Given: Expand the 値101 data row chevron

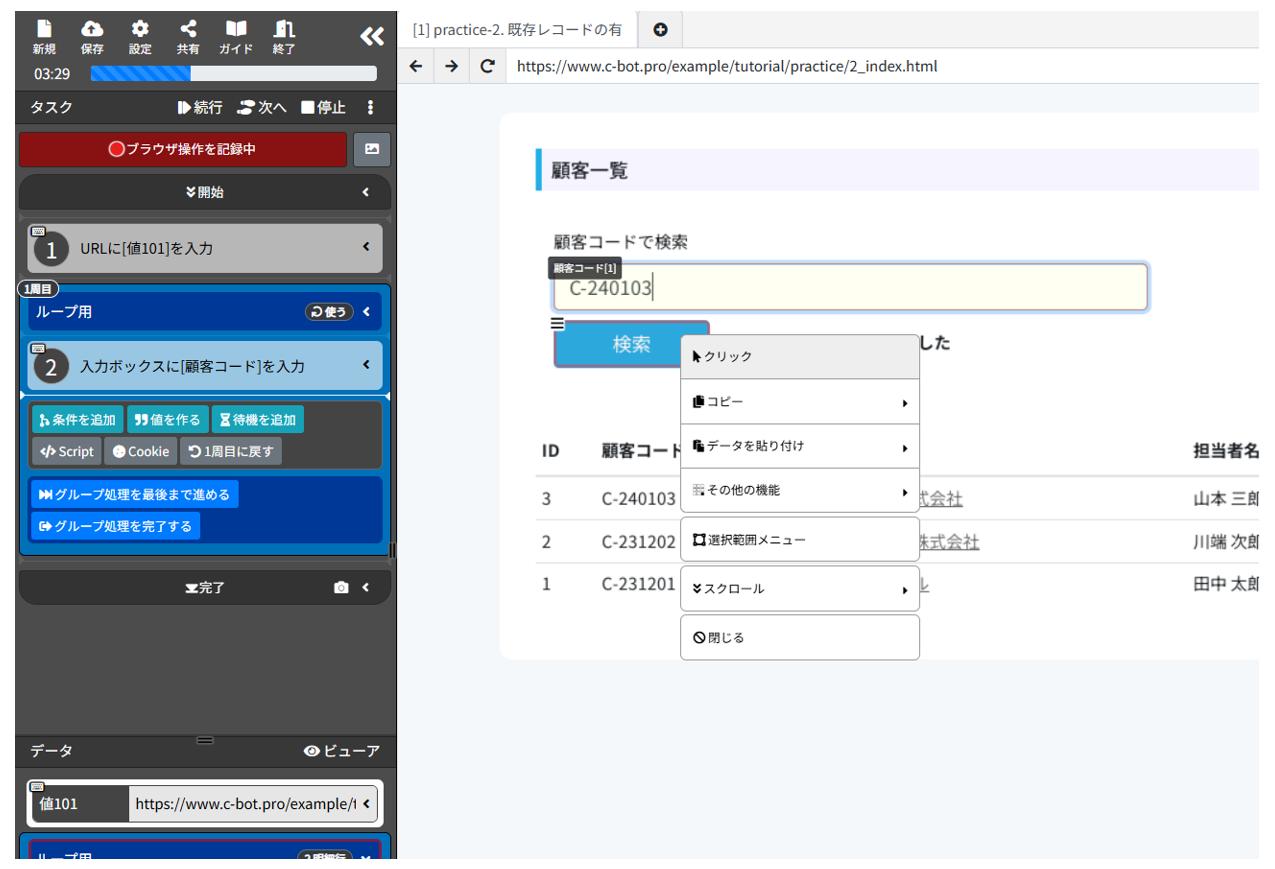Looking at the screenshot, I should coord(368,804).
